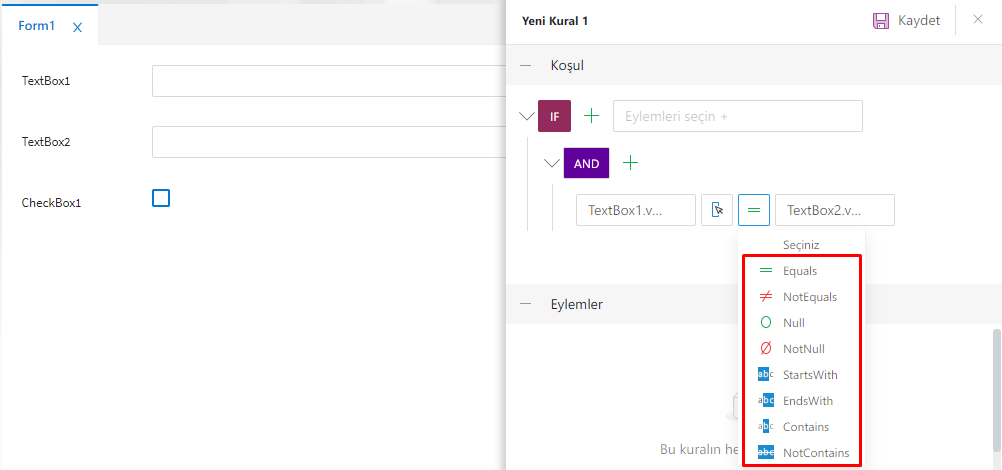Click the save disk icon beside Kaydet
The image size is (1002, 470).
(x=881, y=20)
